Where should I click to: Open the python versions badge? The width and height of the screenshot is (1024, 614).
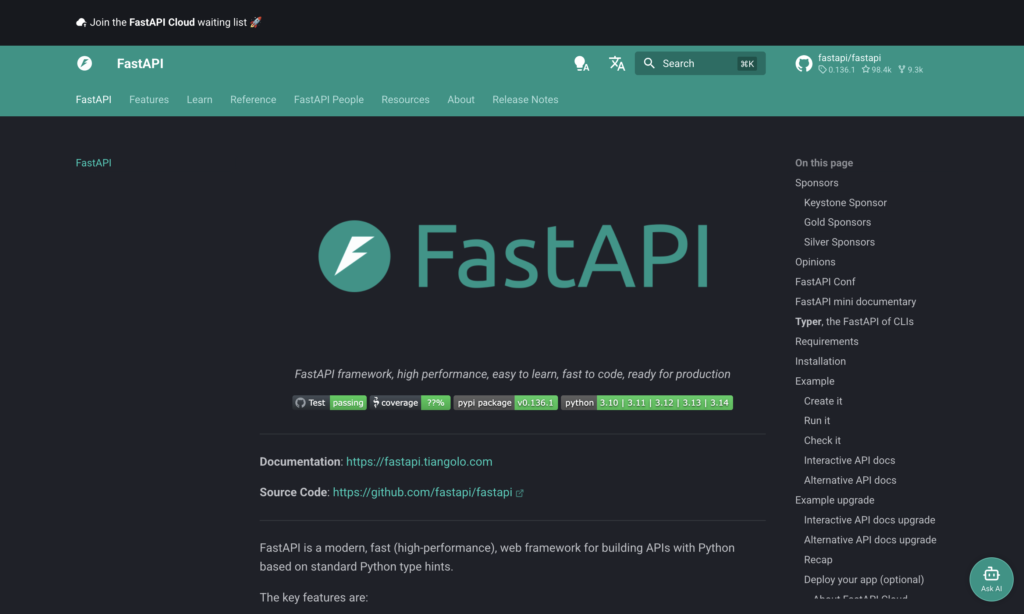point(647,402)
